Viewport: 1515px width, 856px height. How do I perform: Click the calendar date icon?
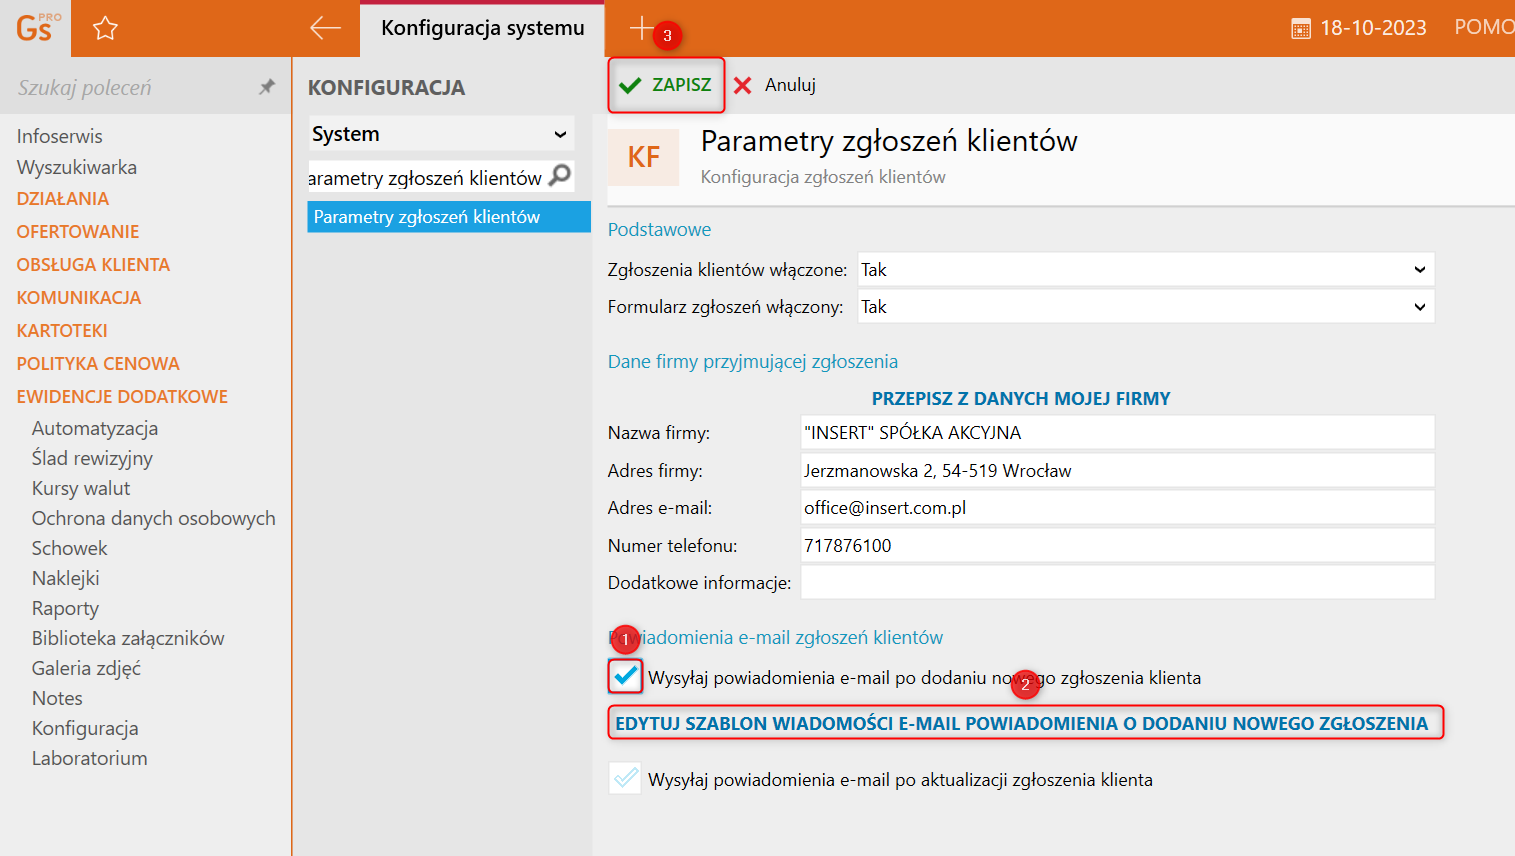1300,29
